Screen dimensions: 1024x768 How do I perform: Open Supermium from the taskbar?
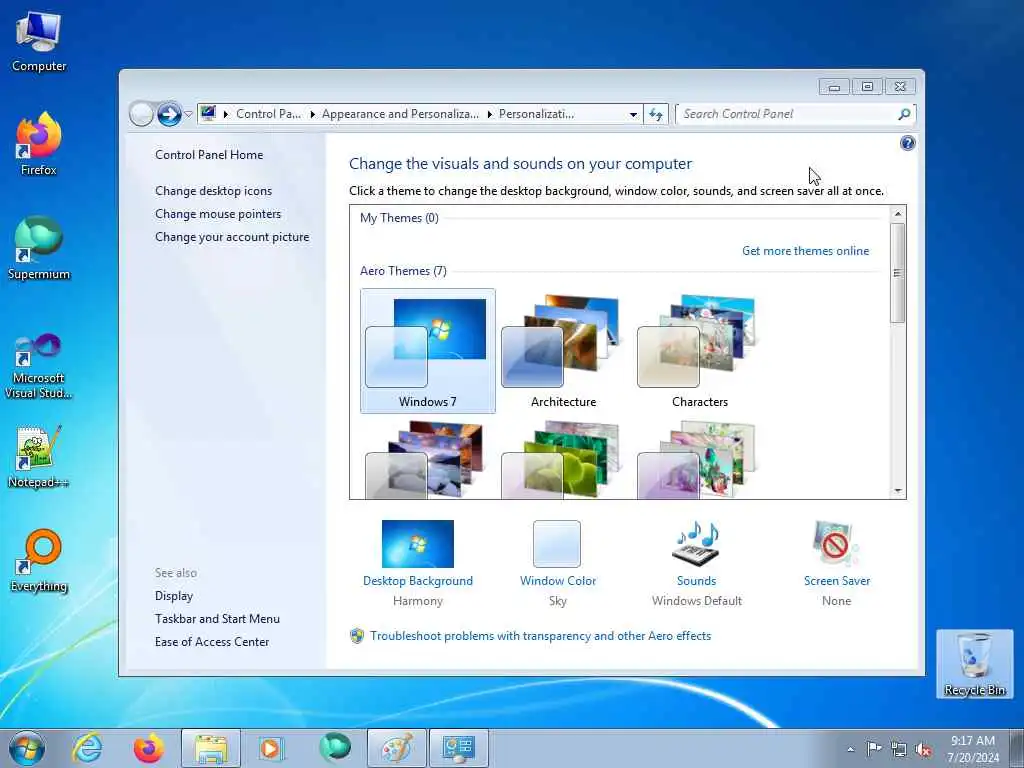click(x=335, y=748)
